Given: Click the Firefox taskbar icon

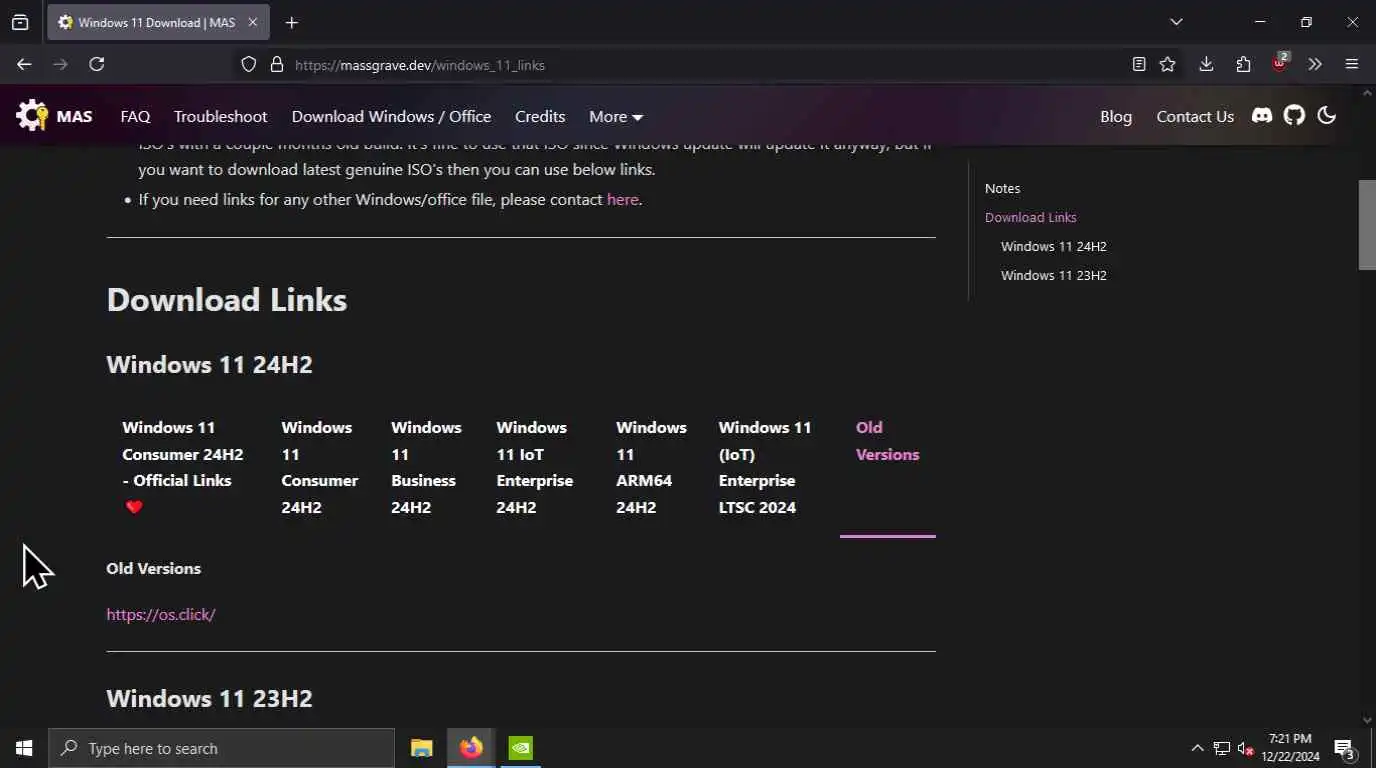Looking at the screenshot, I should coord(471,748).
